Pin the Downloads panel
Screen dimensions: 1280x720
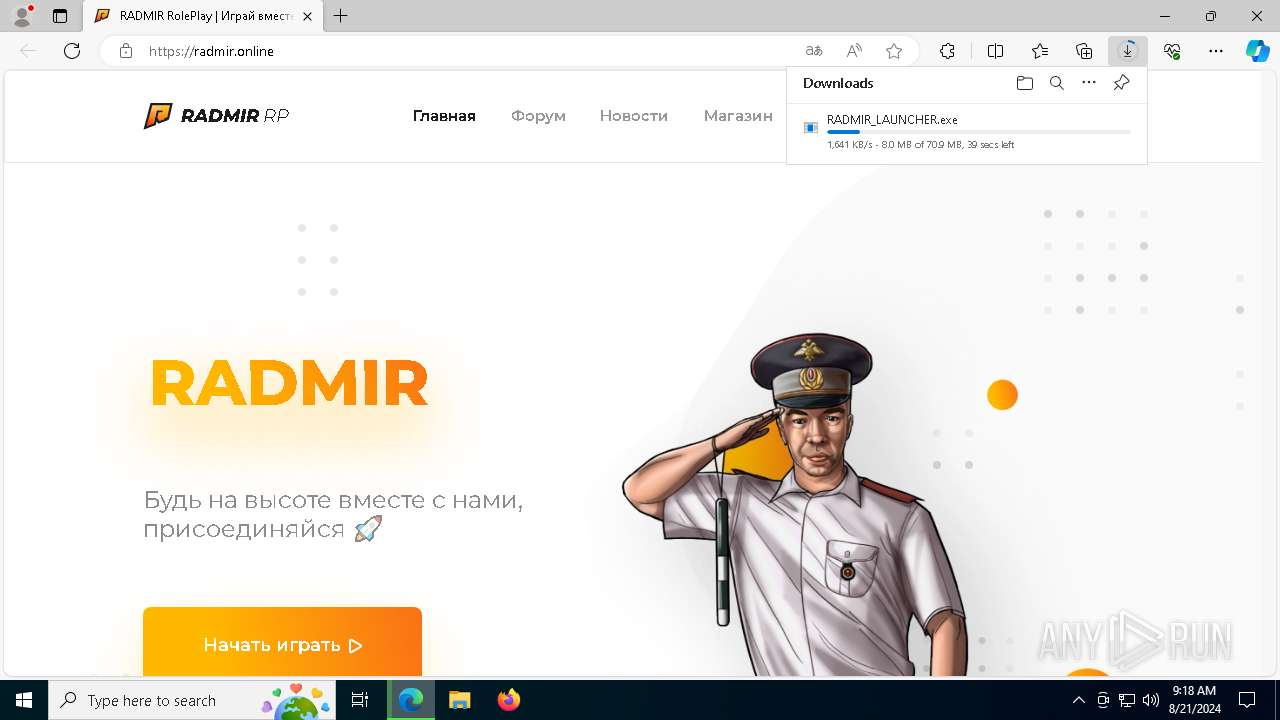pos(1122,83)
